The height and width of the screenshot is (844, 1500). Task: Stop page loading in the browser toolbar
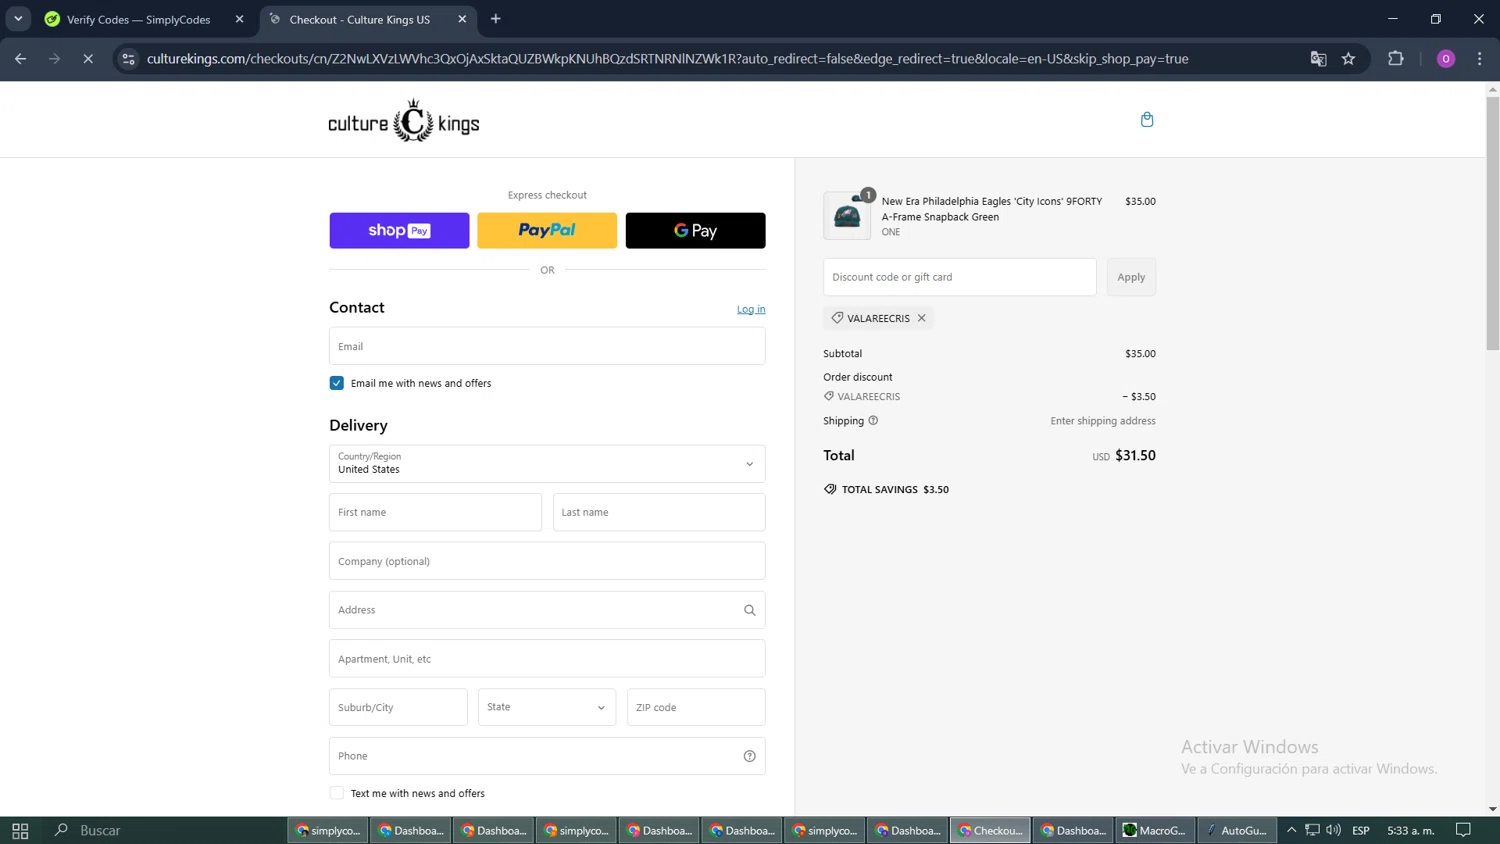[x=88, y=59]
